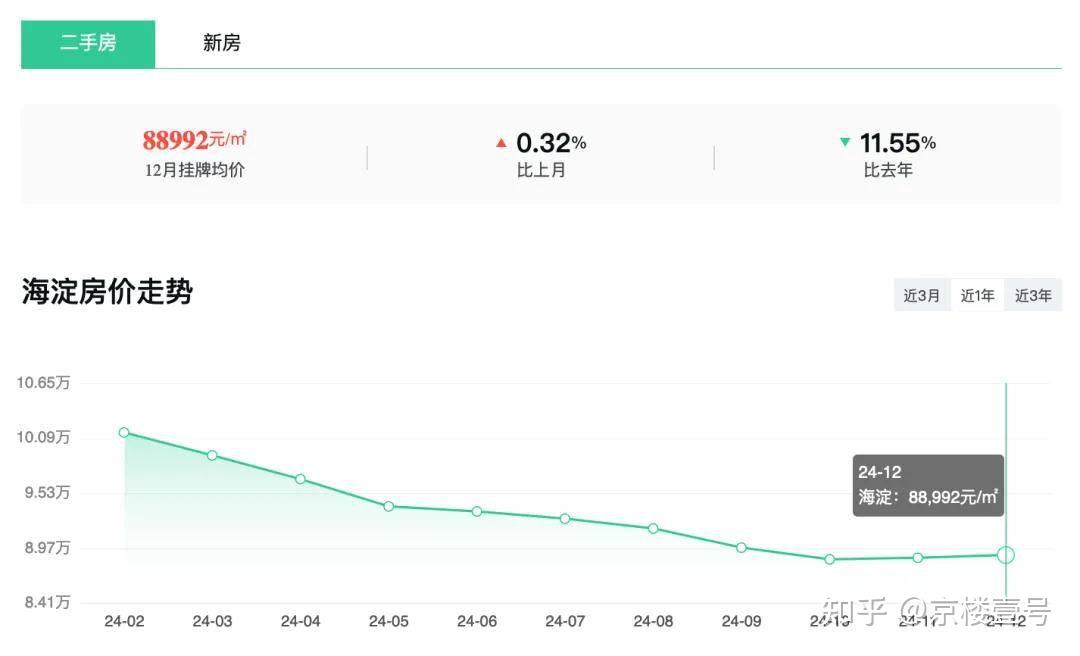Click the 24-07 data point marker
Image resolution: width=1080 pixels, height=656 pixels.
coord(565,518)
